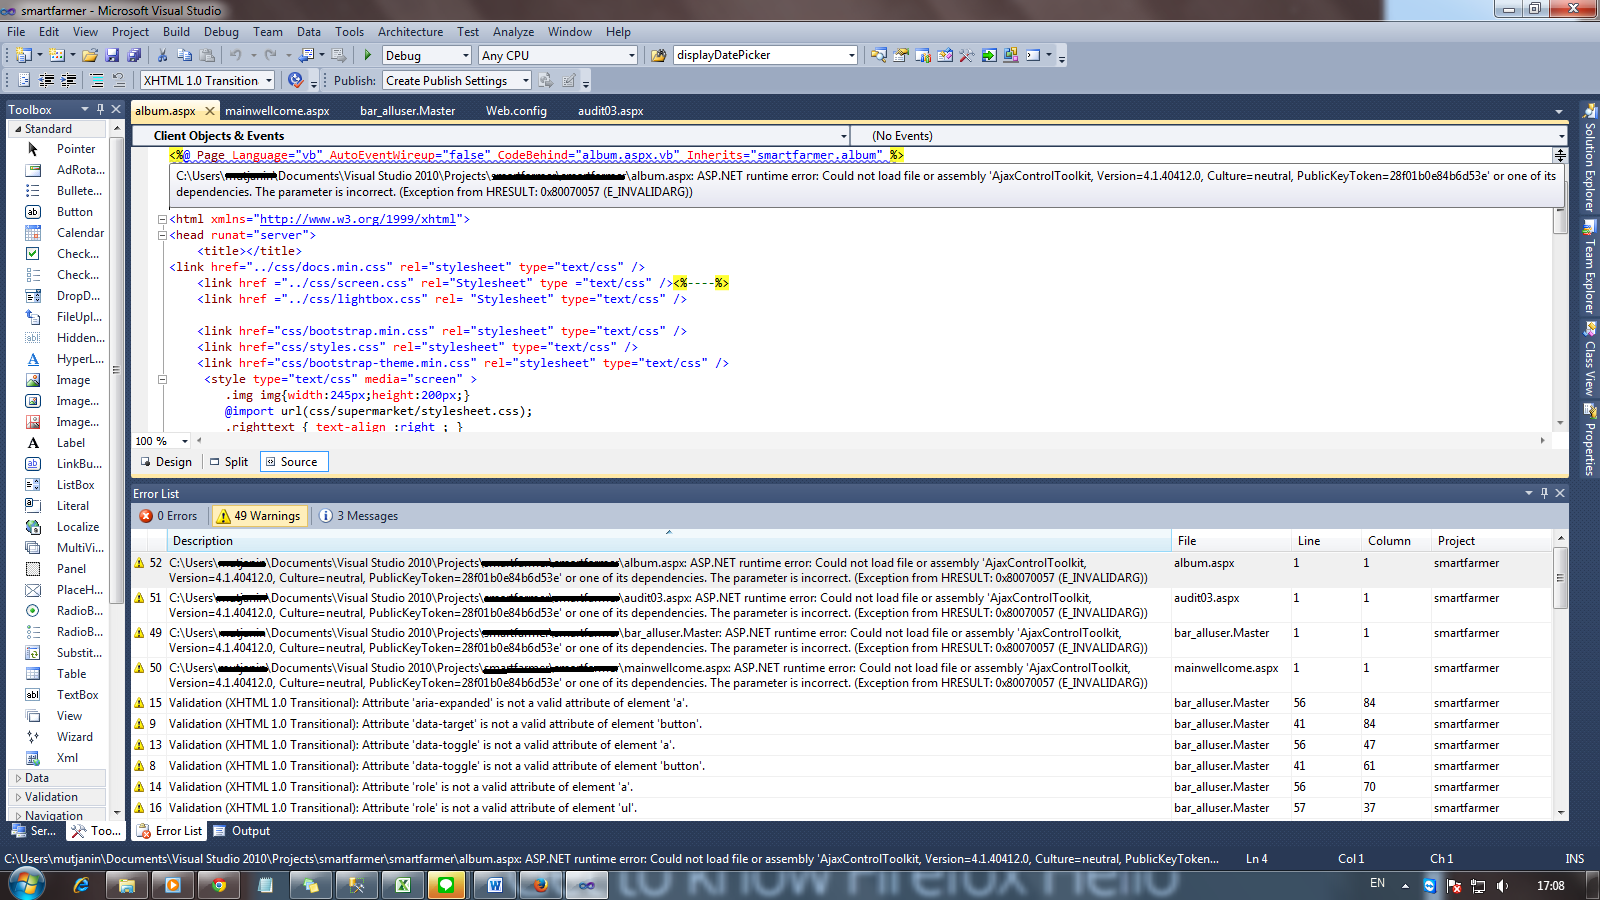Click the Error List vertical scrollbar
The width and height of the screenshot is (1600, 900).
pyautogui.click(x=1560, y=676)
